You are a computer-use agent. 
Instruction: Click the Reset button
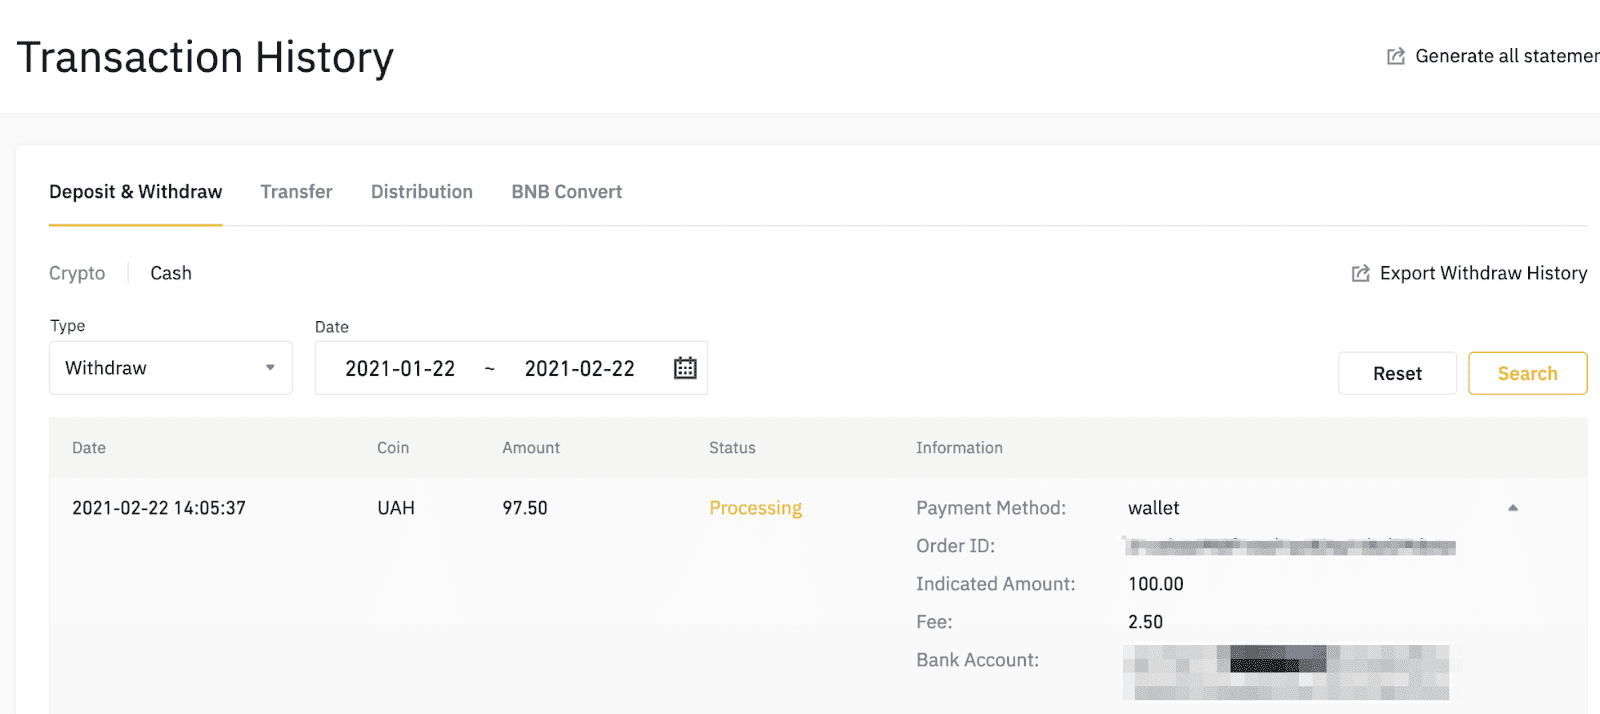click(x=1396, y=373)
